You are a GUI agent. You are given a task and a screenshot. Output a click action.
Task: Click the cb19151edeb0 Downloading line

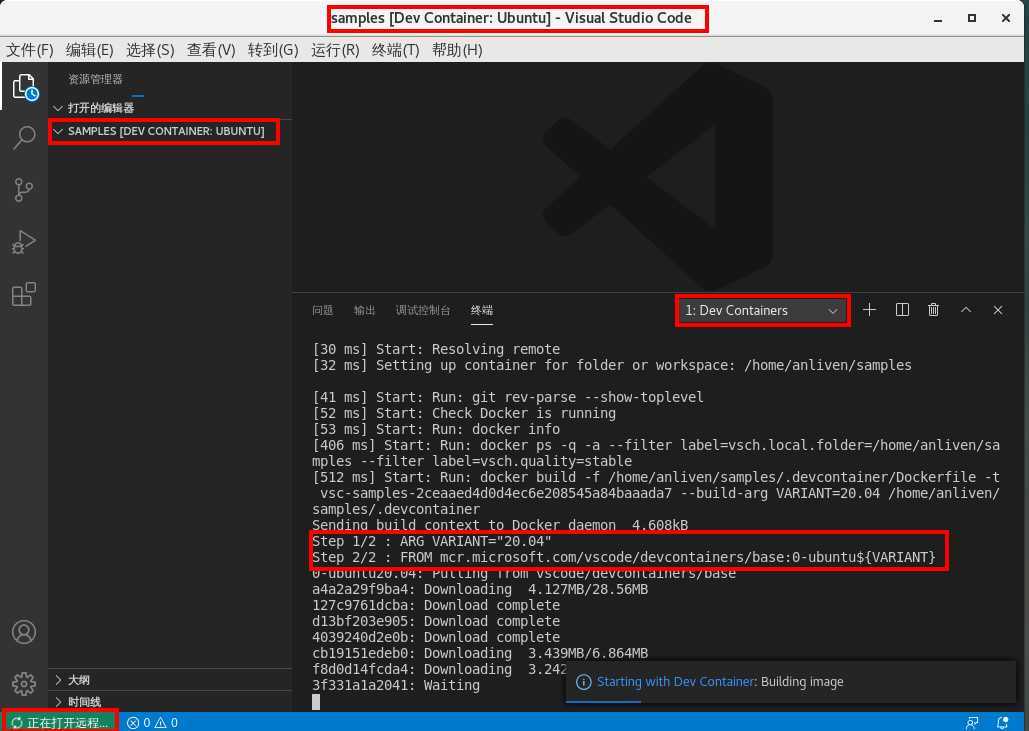[x=480, y=653]
